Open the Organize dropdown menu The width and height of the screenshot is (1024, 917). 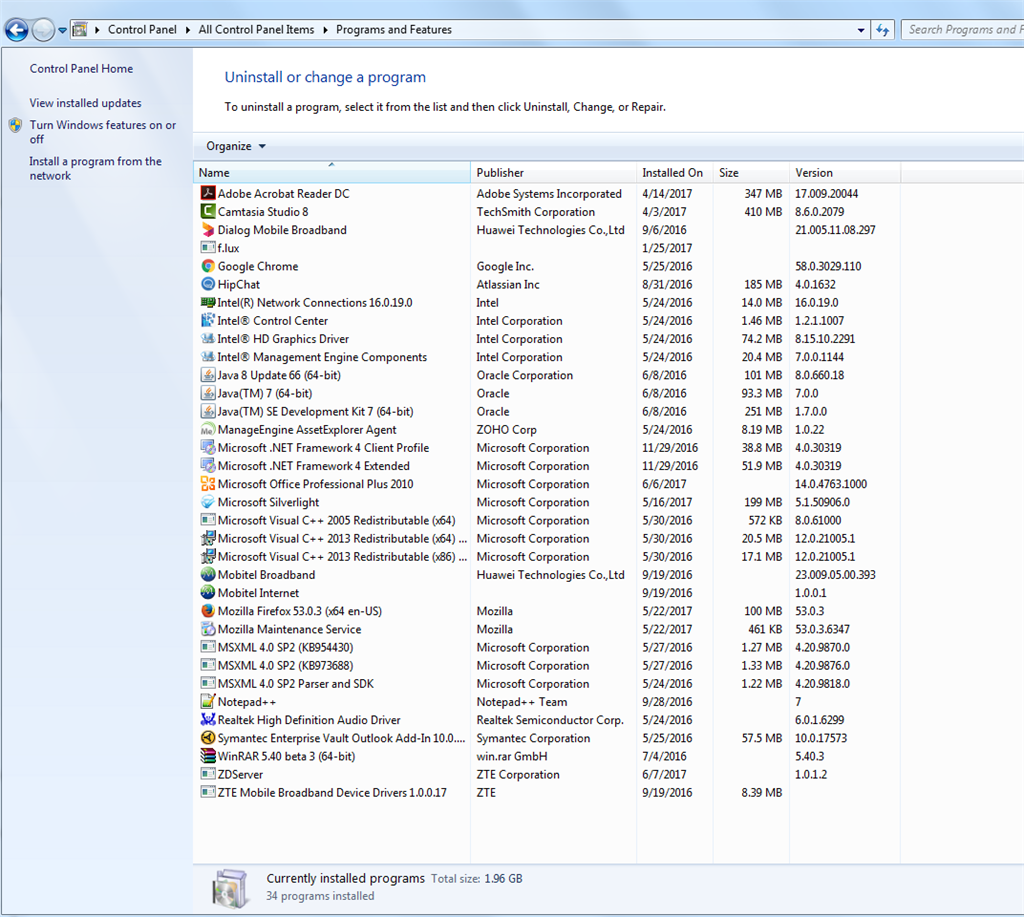(x=236, y=146)
